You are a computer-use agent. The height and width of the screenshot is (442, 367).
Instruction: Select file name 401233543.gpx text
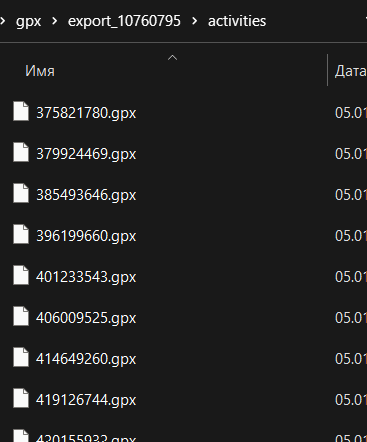point(86,277)
